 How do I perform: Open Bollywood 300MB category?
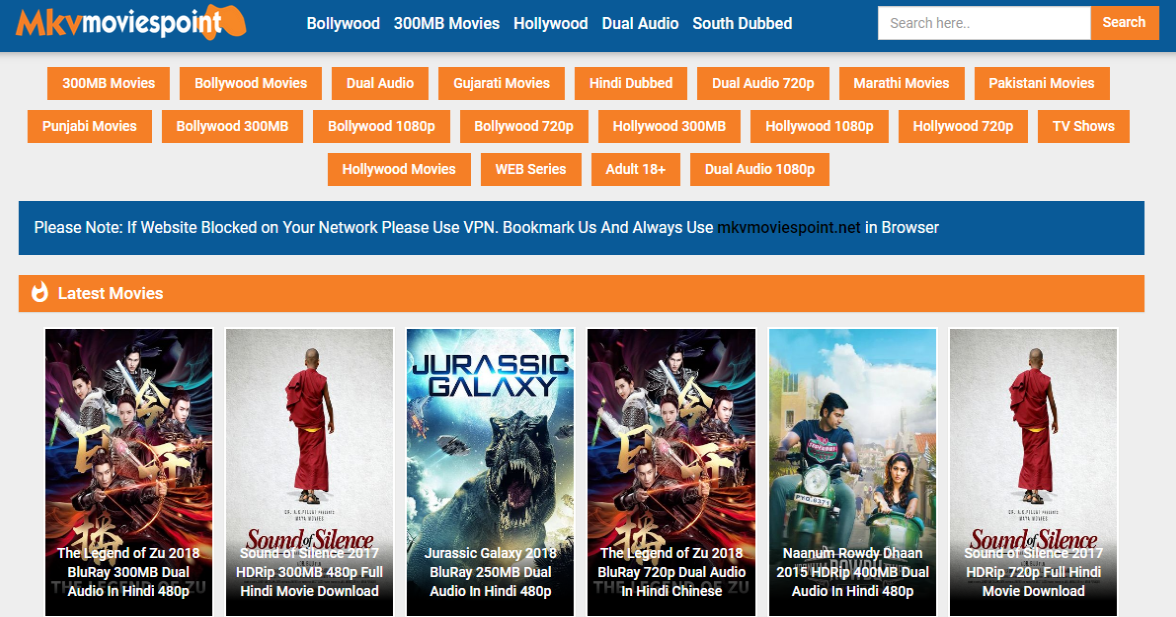232,126
